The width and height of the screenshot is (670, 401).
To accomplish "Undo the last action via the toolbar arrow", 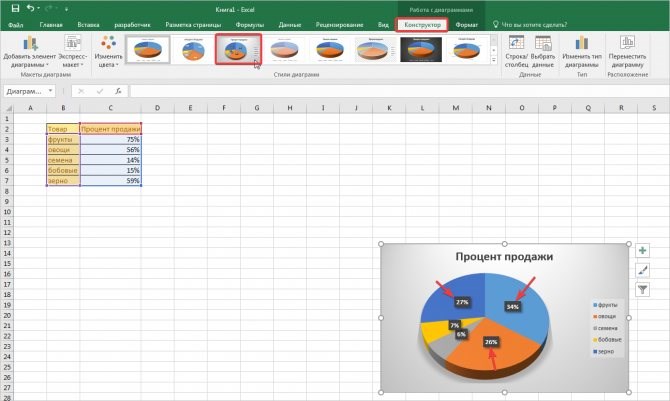I will click(x=30, y=8).
